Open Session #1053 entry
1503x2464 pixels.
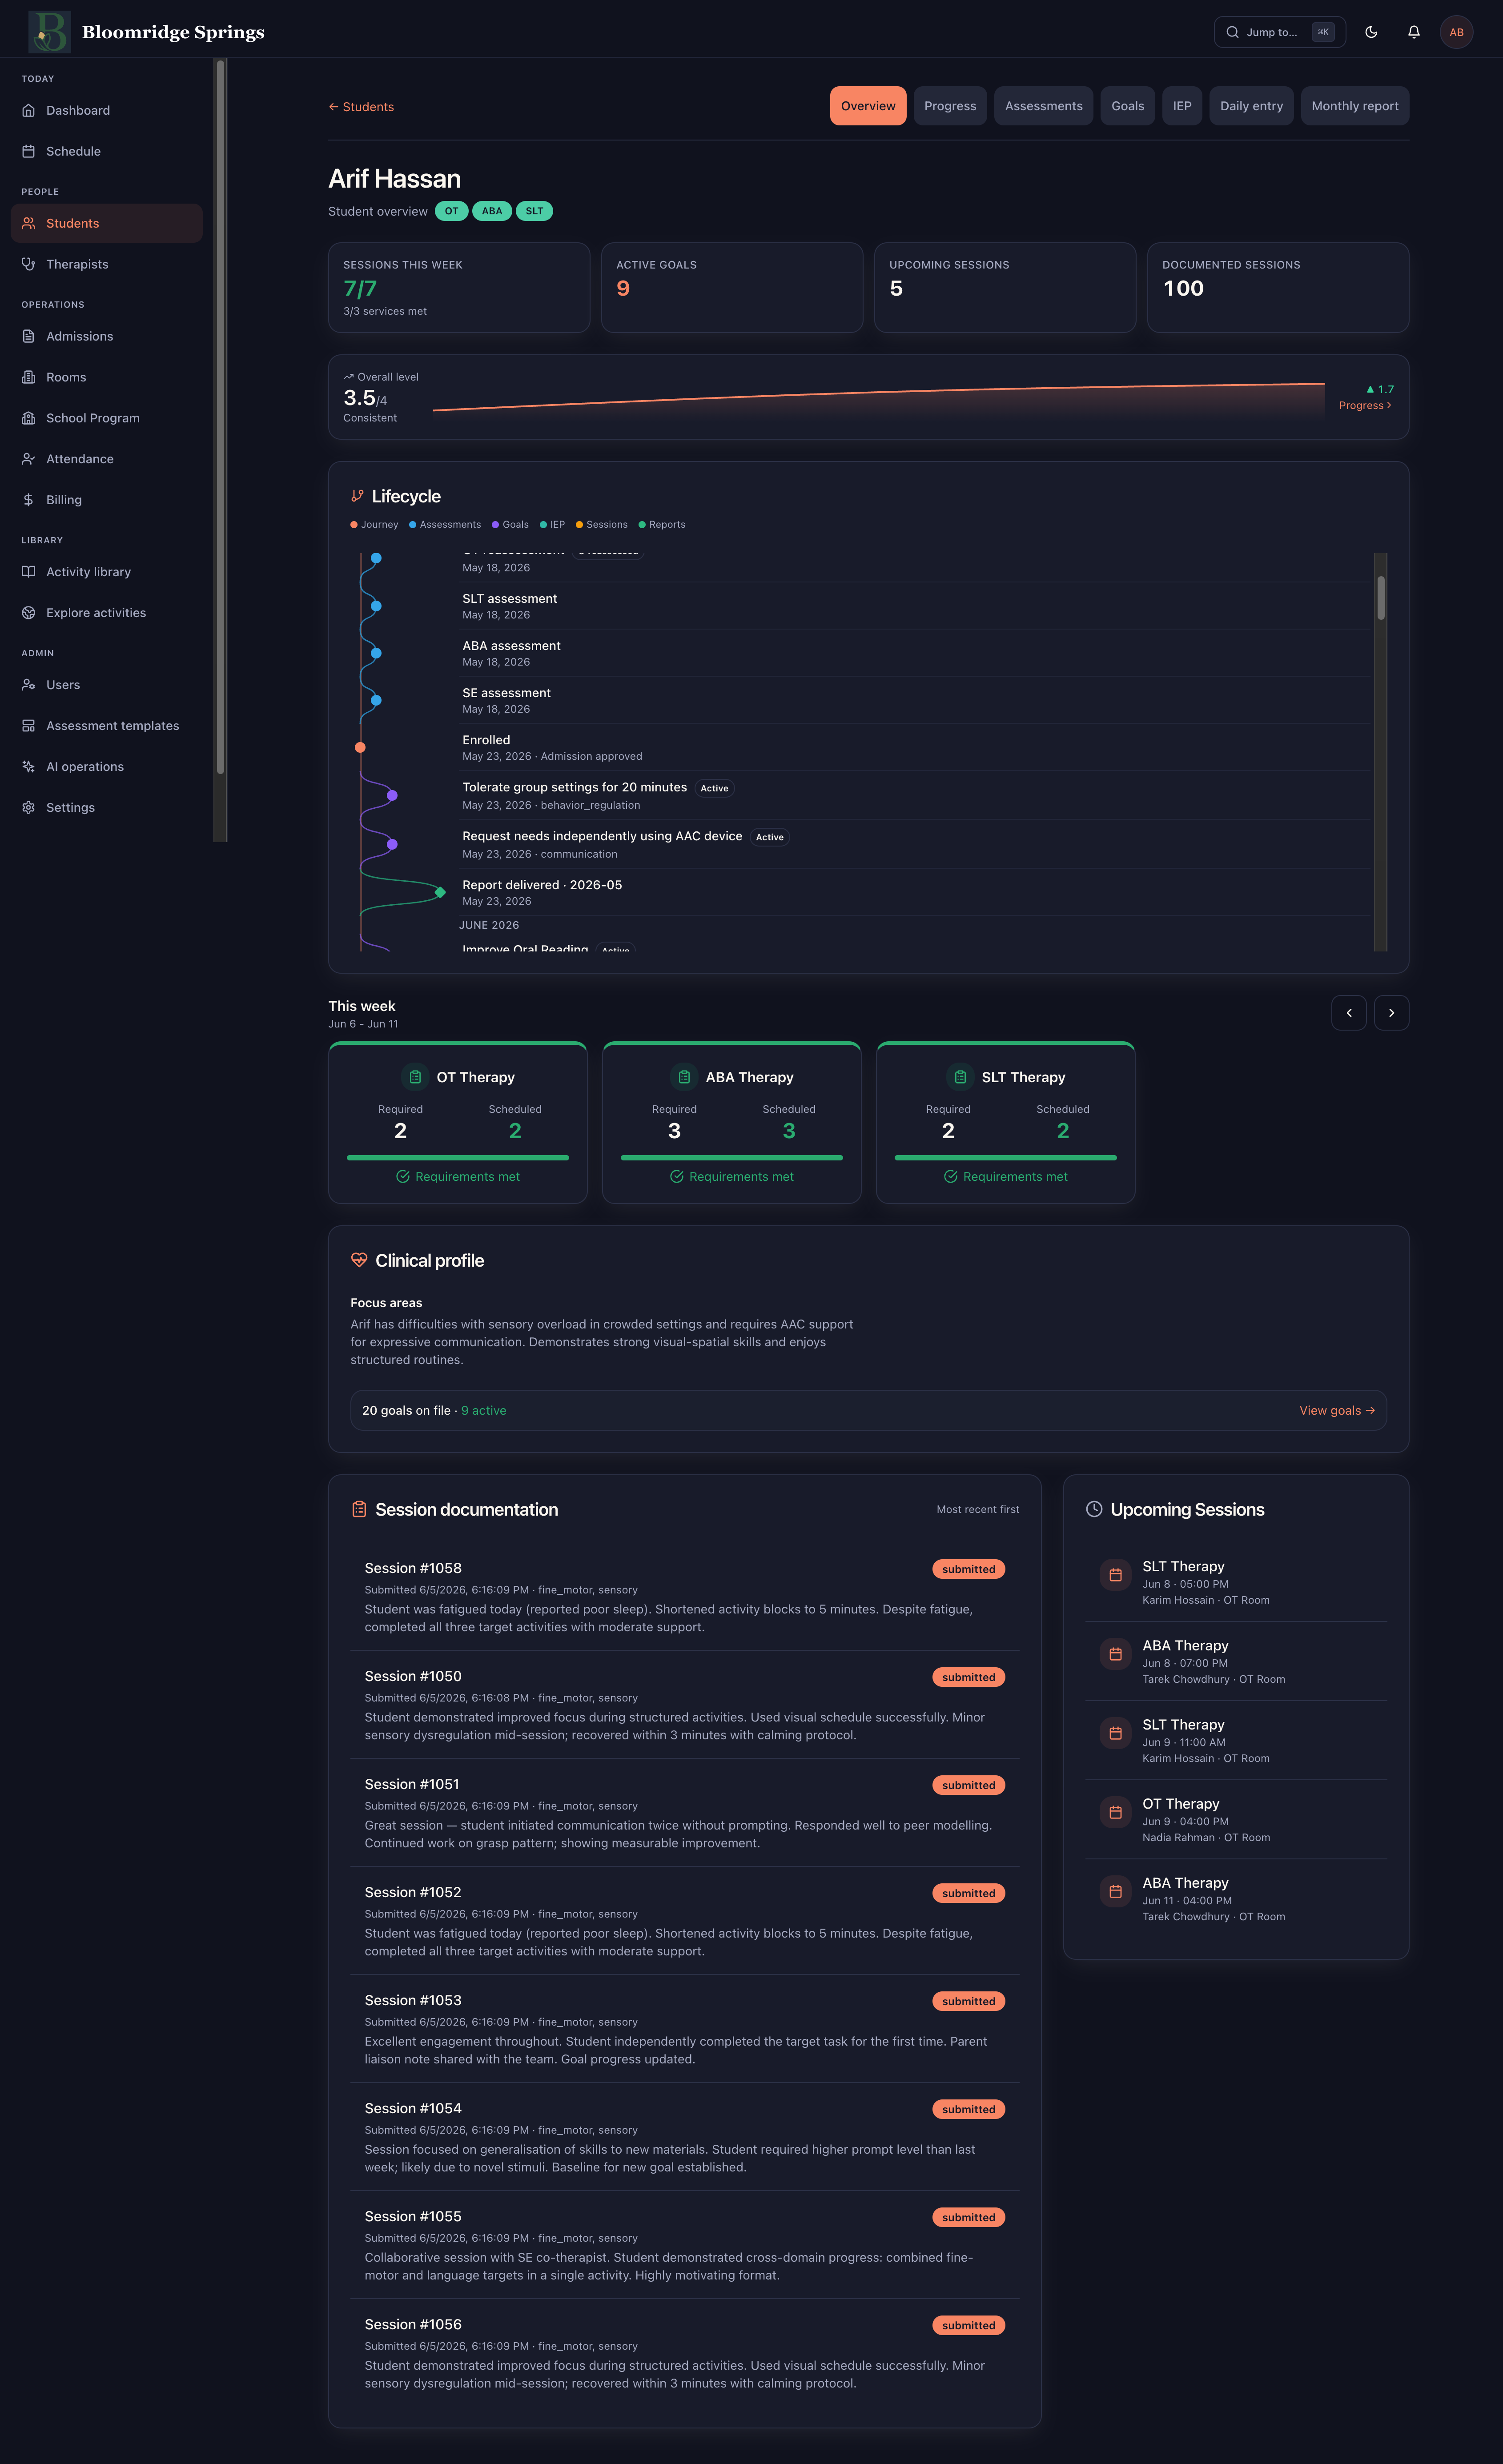point(685,2029)
